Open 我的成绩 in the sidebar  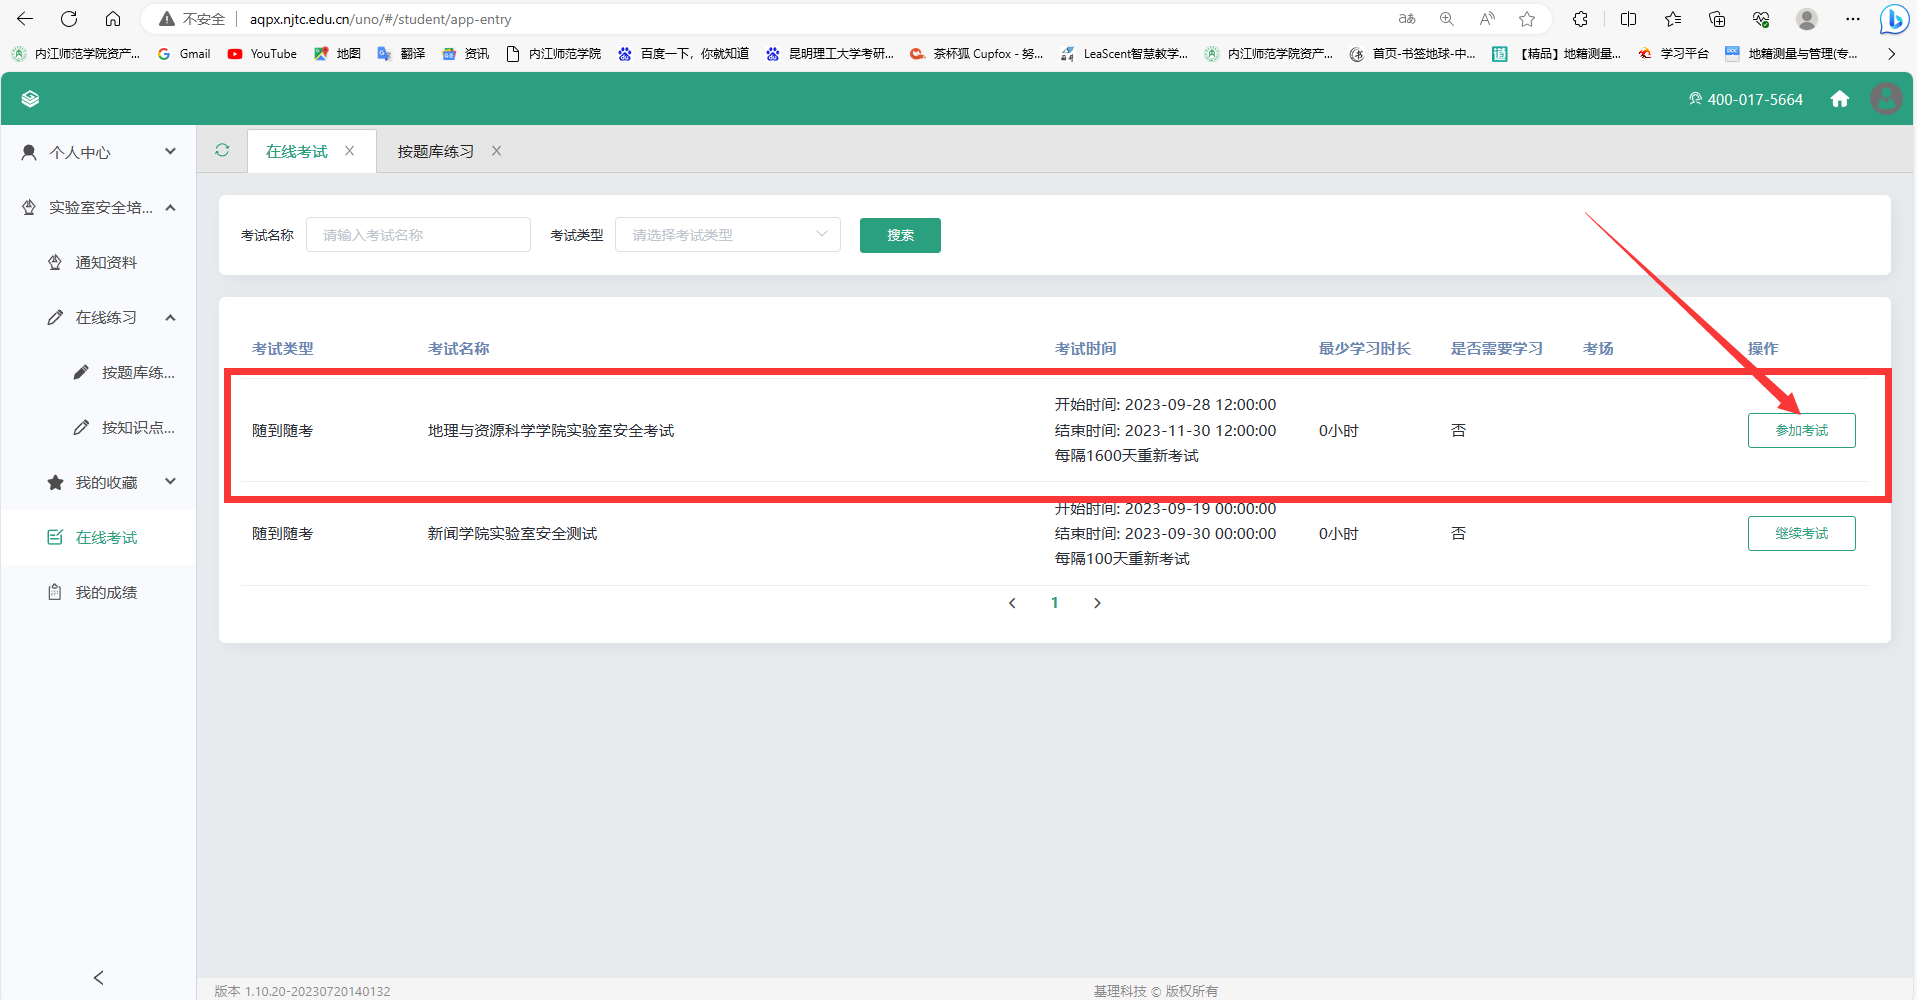(106, 592)
